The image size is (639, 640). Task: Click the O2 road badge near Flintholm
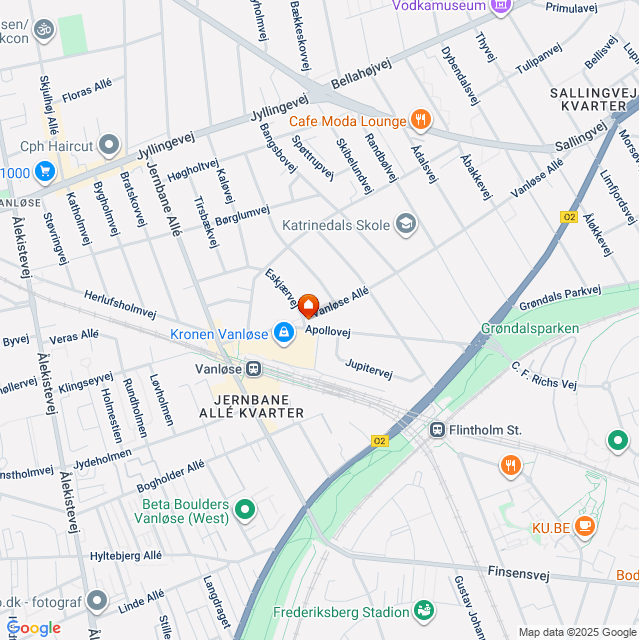click(x=379, y=441)
